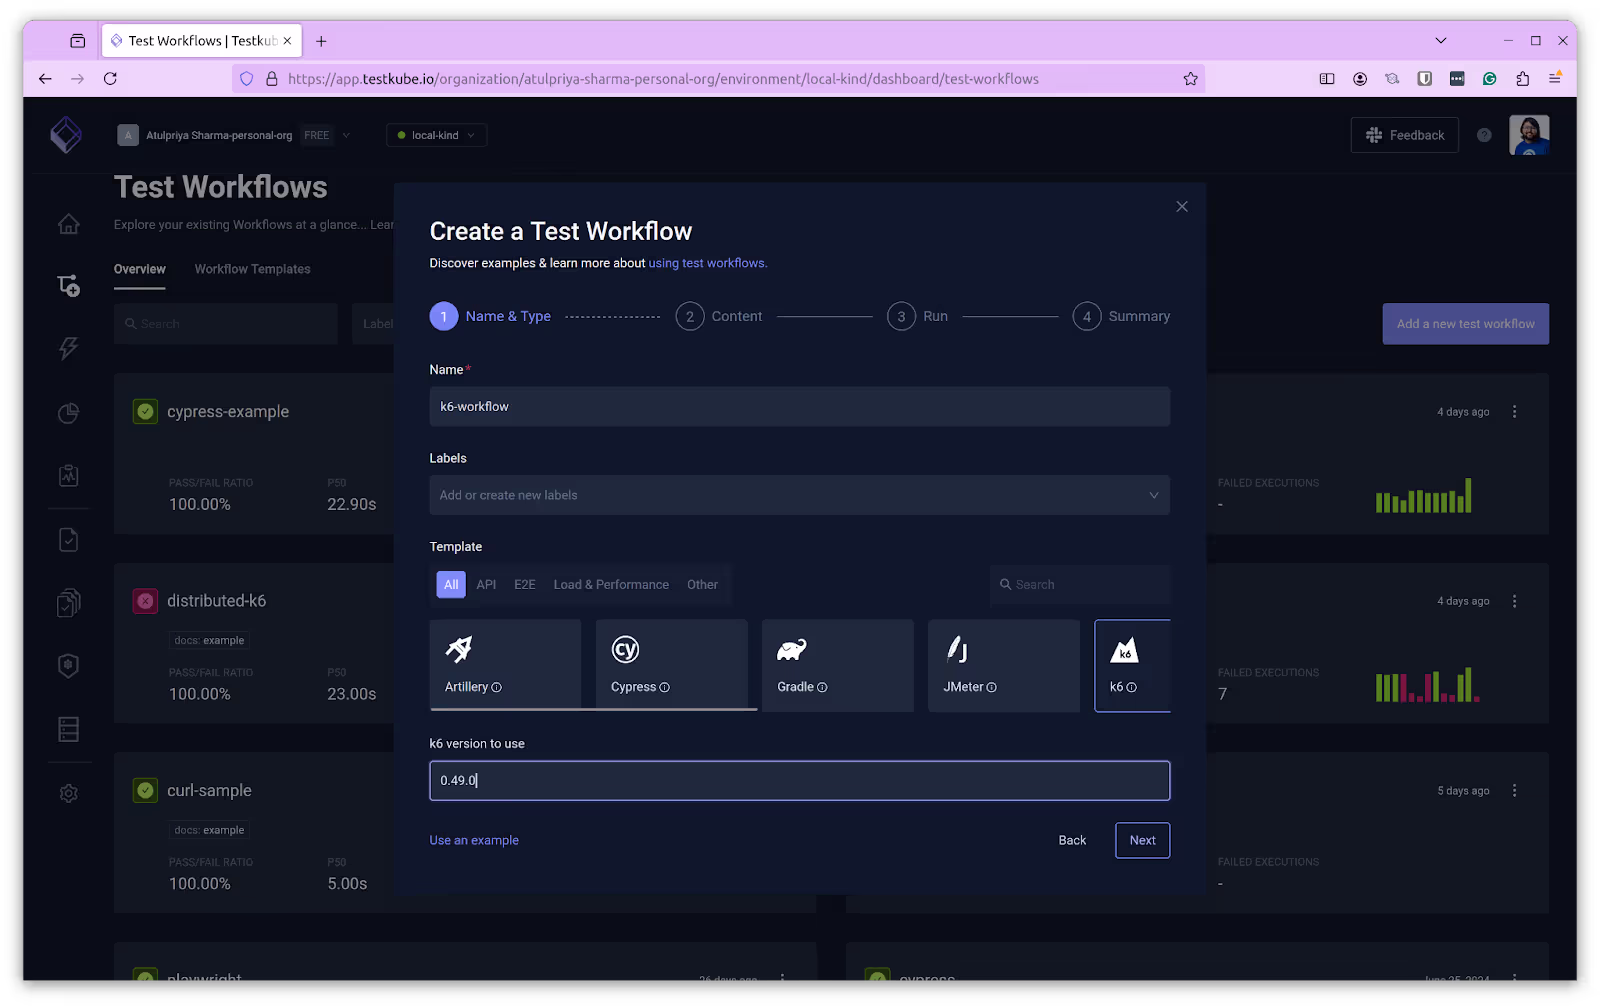Image resolution: width=1600 pixels, height=1006 pixels.
Task: Open the Settings gear sidebar icon
Action: [x=68, y=793]
